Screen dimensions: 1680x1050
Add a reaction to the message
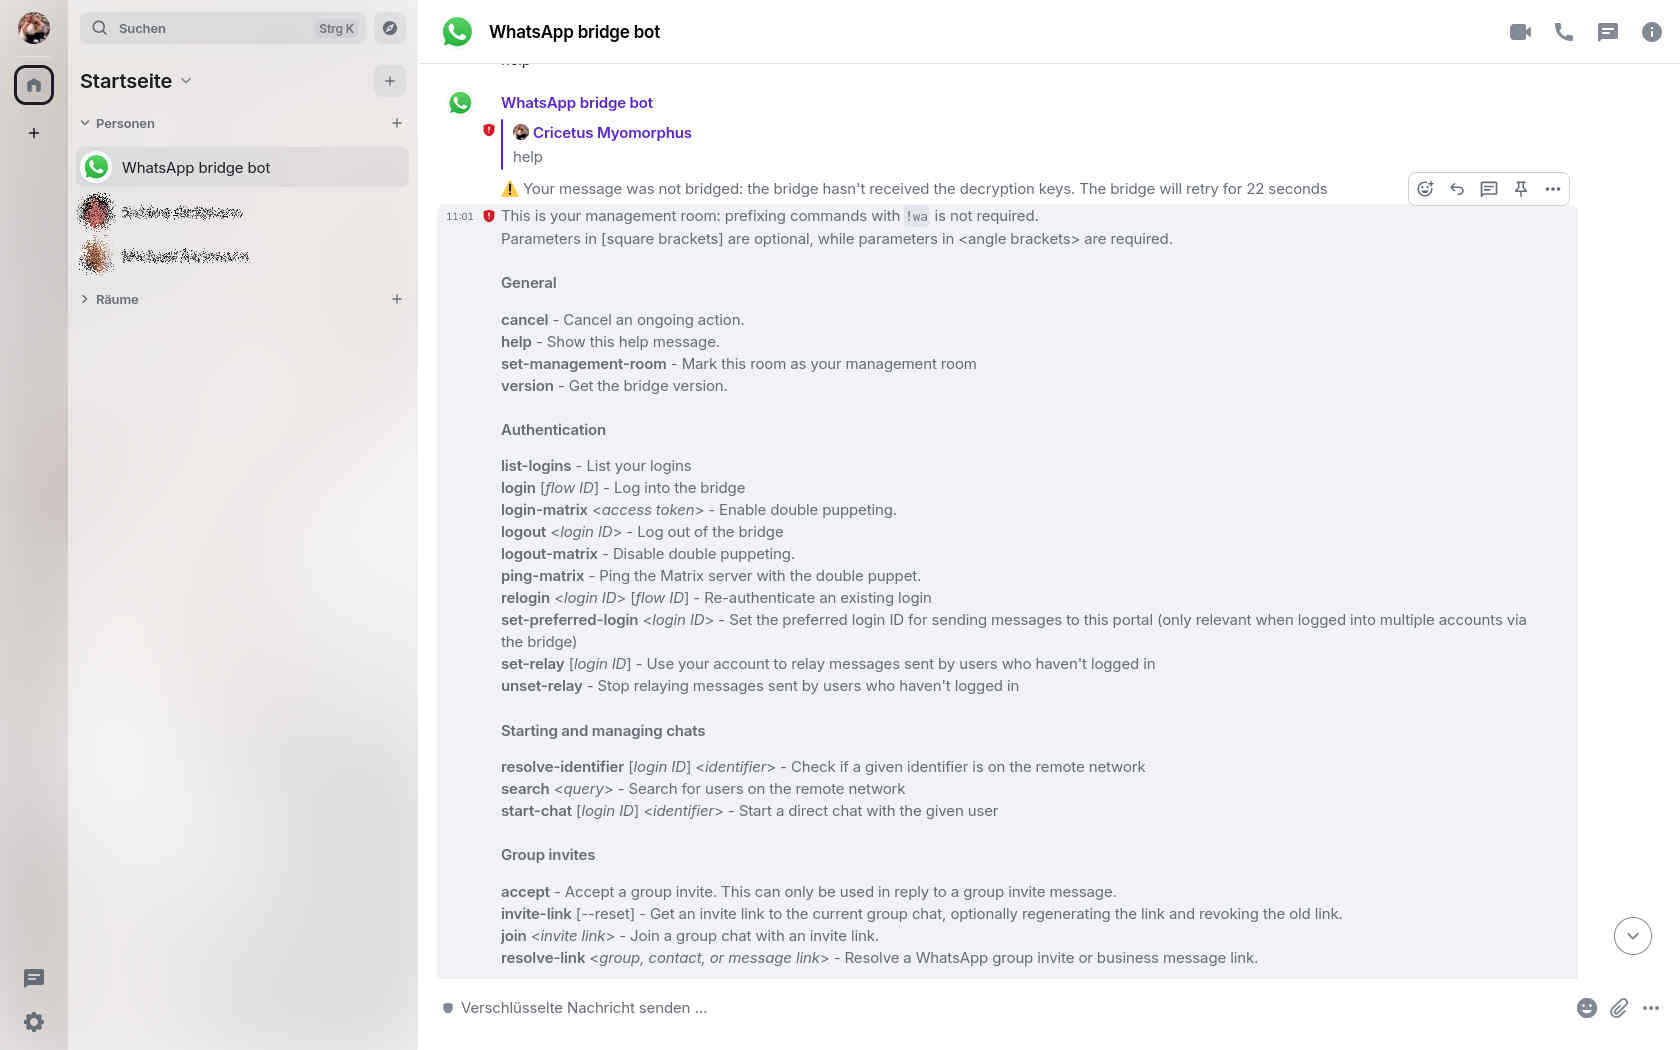click(1425, 189)
